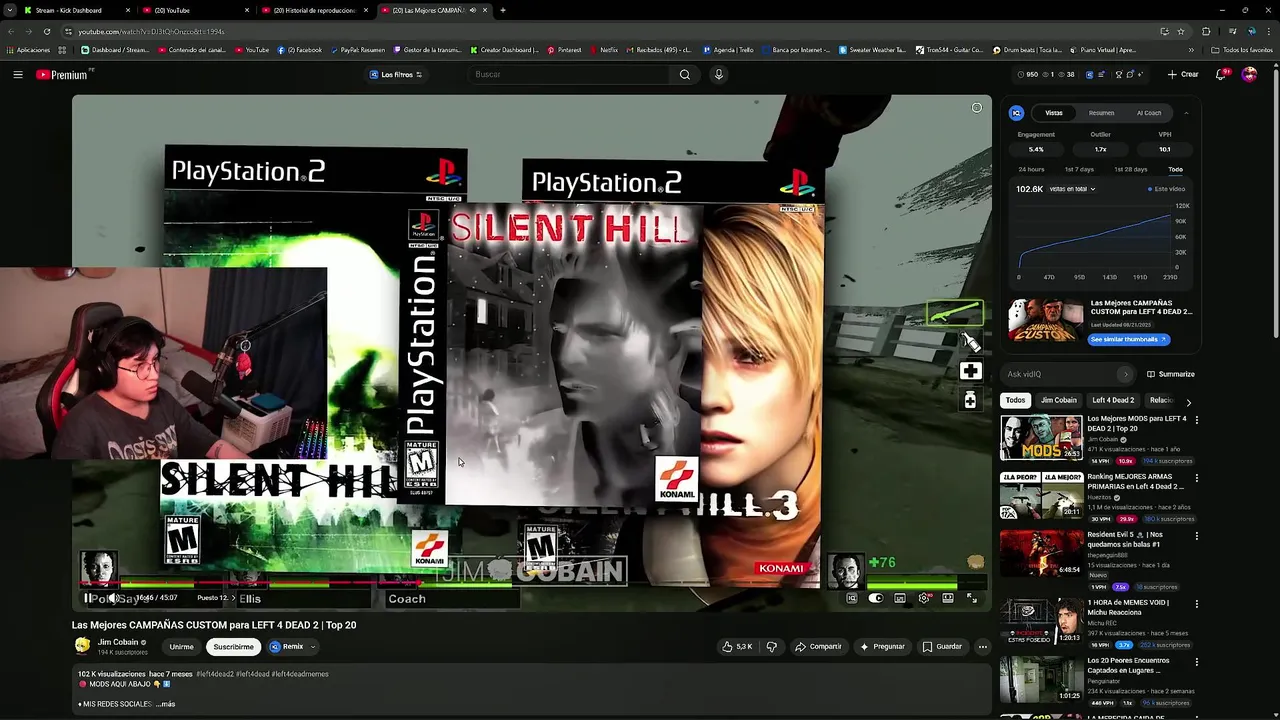Open options for Ranking MEJORES ARMAS video
Viewport: 1280px width, 720px height.
pos(1196,478)
